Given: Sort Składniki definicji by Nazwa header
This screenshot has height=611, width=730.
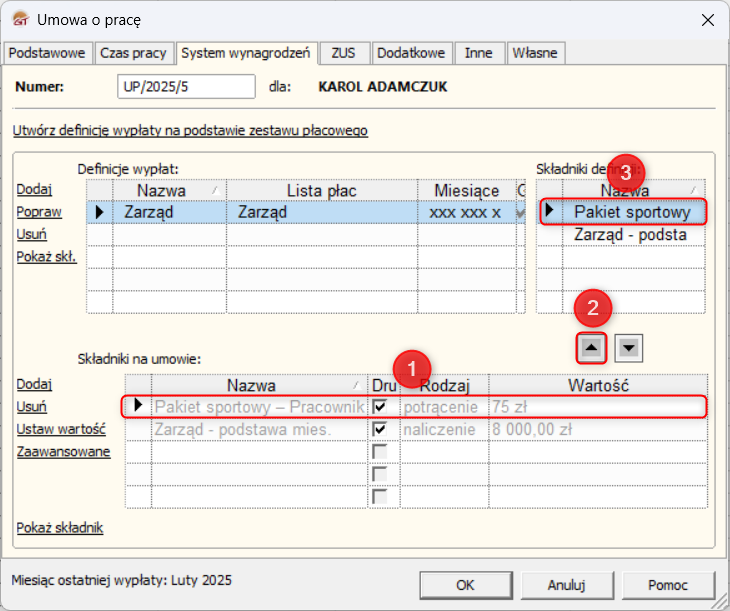Looking at the screenshot, I should pyautogui.click(x=624, y=190).
